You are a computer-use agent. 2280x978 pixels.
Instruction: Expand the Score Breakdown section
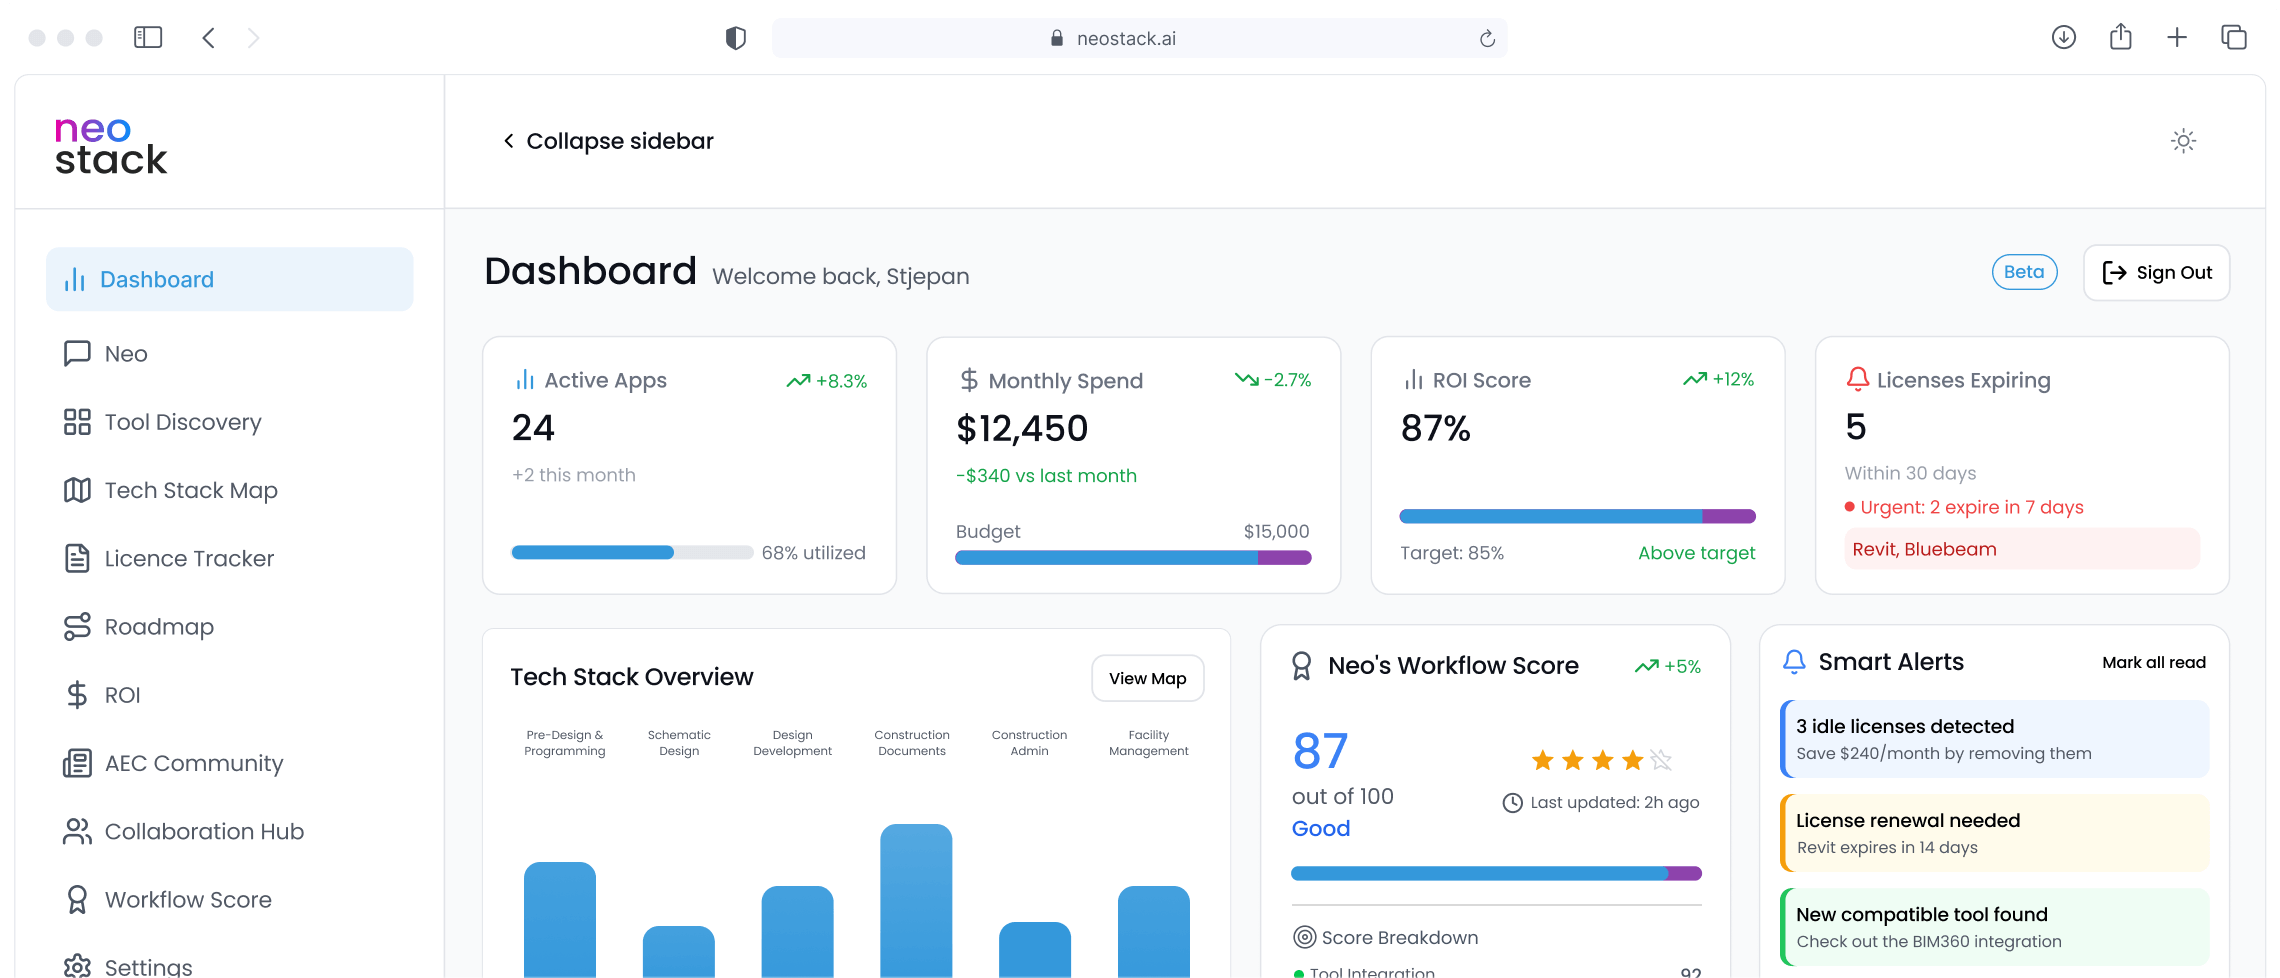[x=1385, y=937]
